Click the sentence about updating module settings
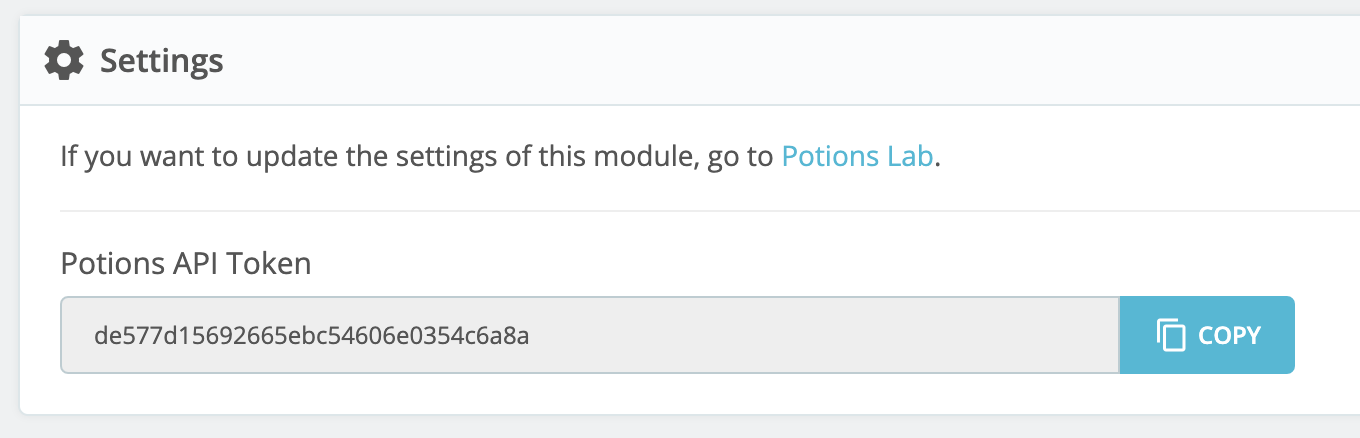 [x=501, y=156]
